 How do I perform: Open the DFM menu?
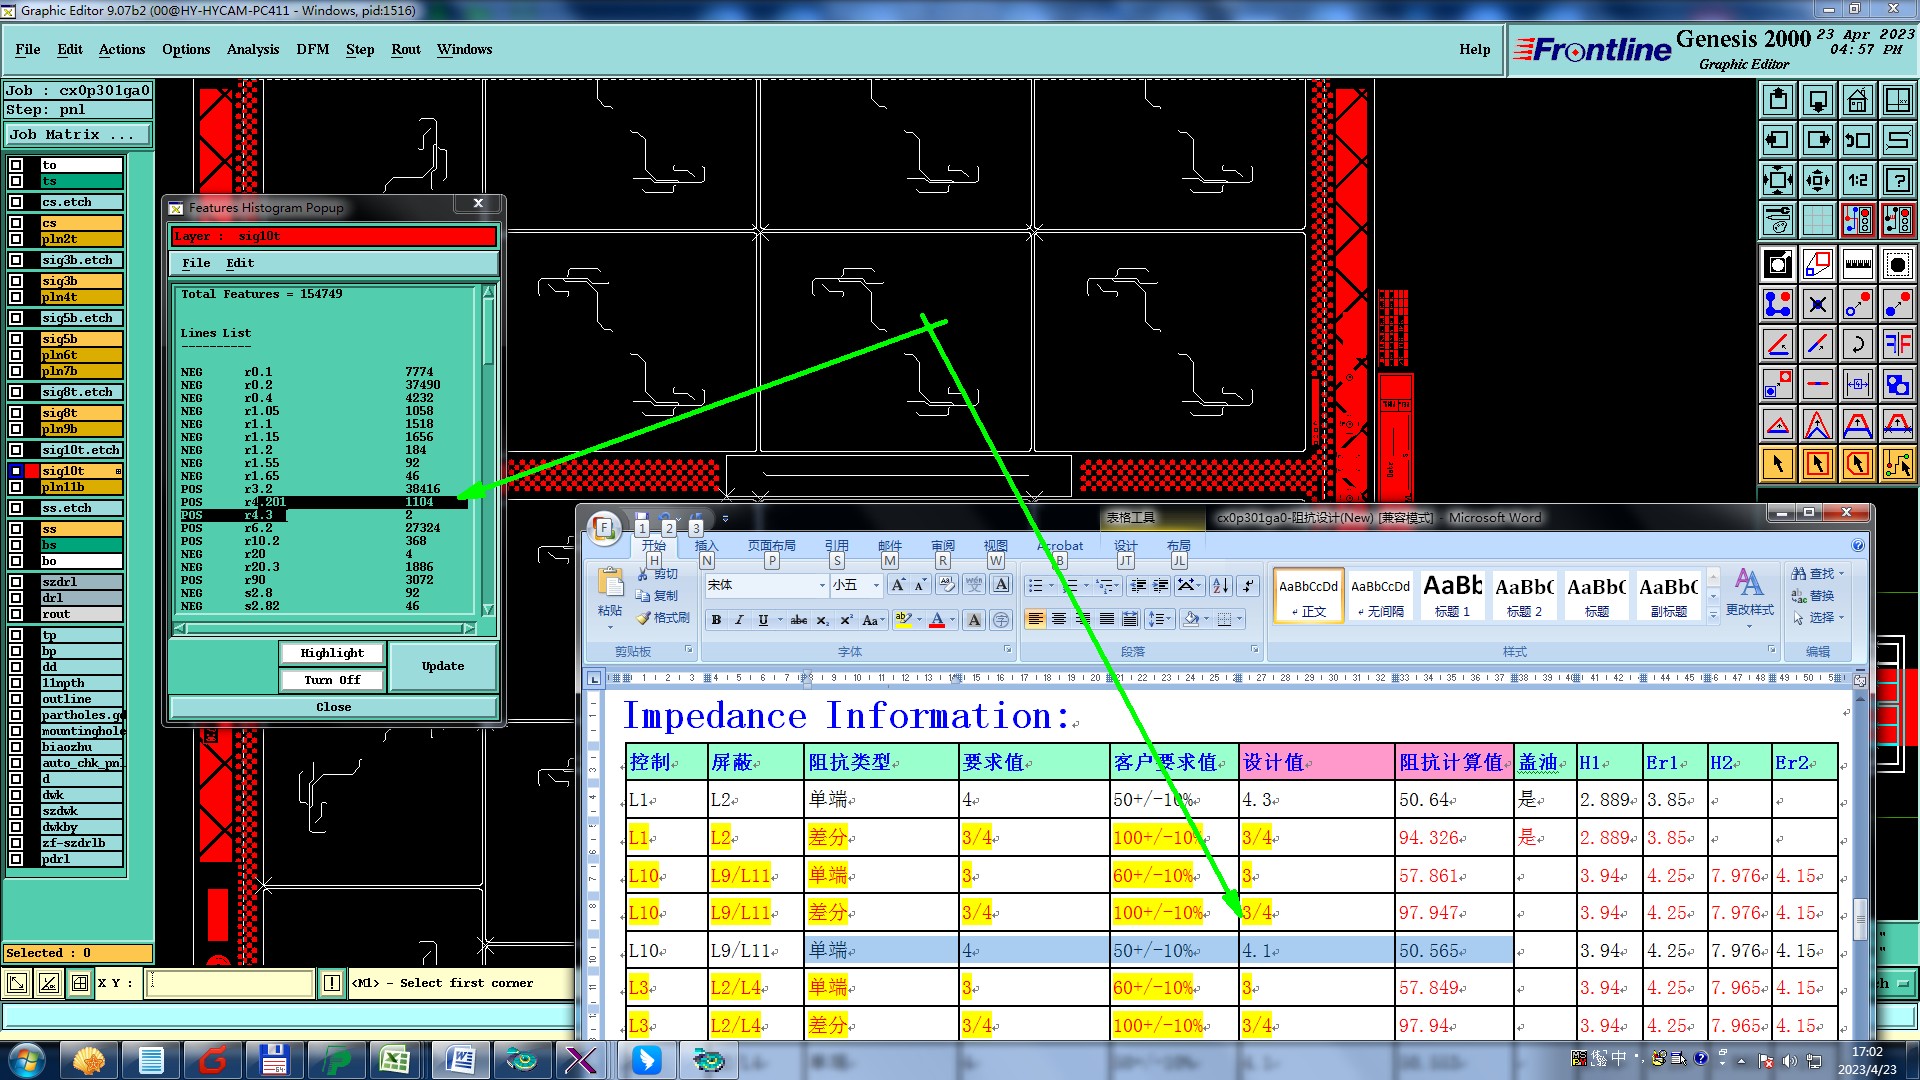point(312,49)
